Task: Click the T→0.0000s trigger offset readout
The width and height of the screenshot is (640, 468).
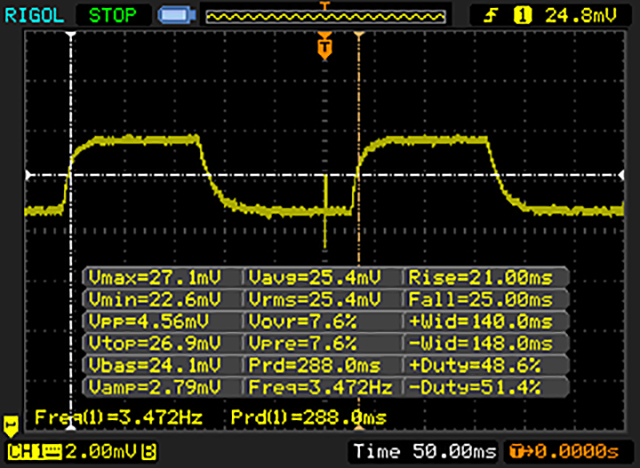Action: 565,452
